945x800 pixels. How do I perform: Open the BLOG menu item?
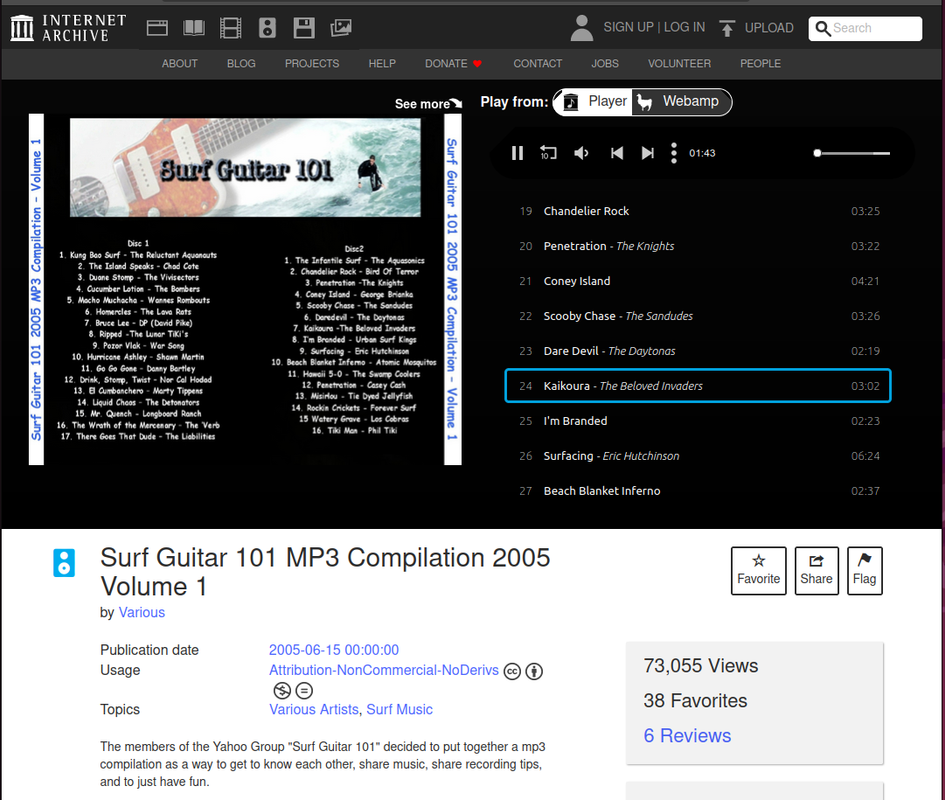241,63
